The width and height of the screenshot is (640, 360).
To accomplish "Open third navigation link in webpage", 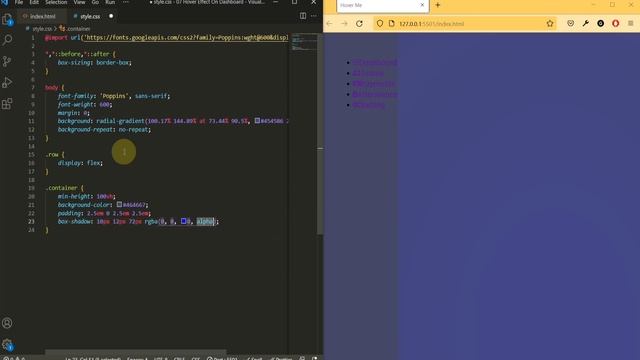I will pos(374,84).
